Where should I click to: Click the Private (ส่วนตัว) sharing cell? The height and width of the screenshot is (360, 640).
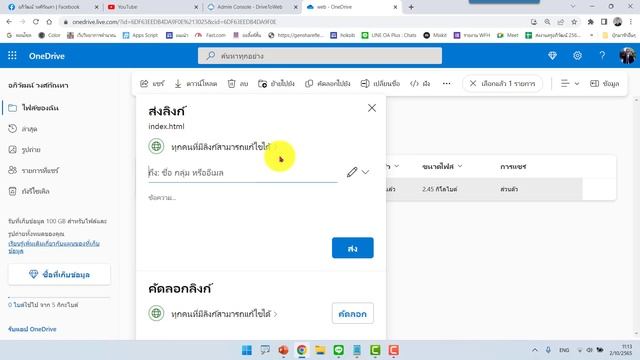(509, 189)
